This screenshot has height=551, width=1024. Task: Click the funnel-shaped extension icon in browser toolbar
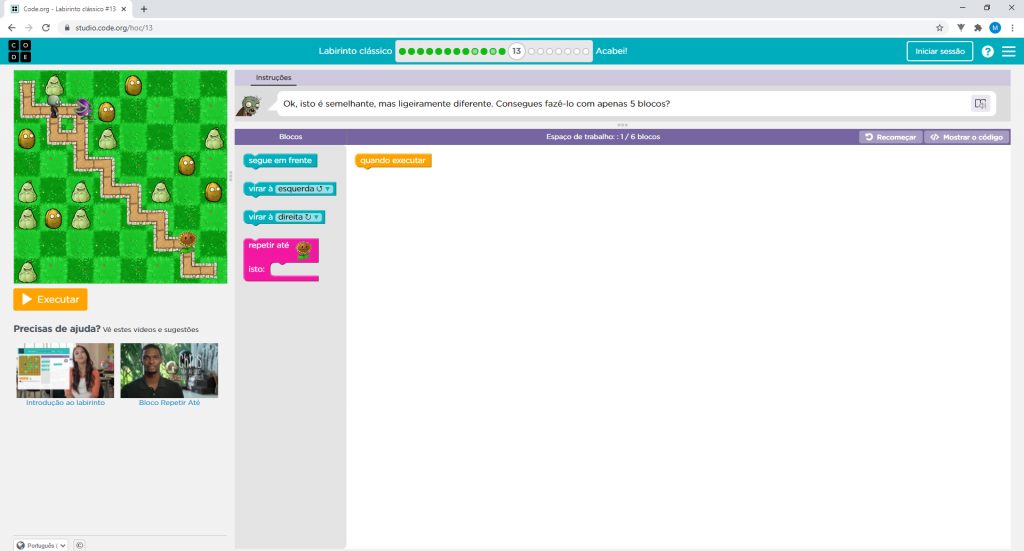point(961,27)
